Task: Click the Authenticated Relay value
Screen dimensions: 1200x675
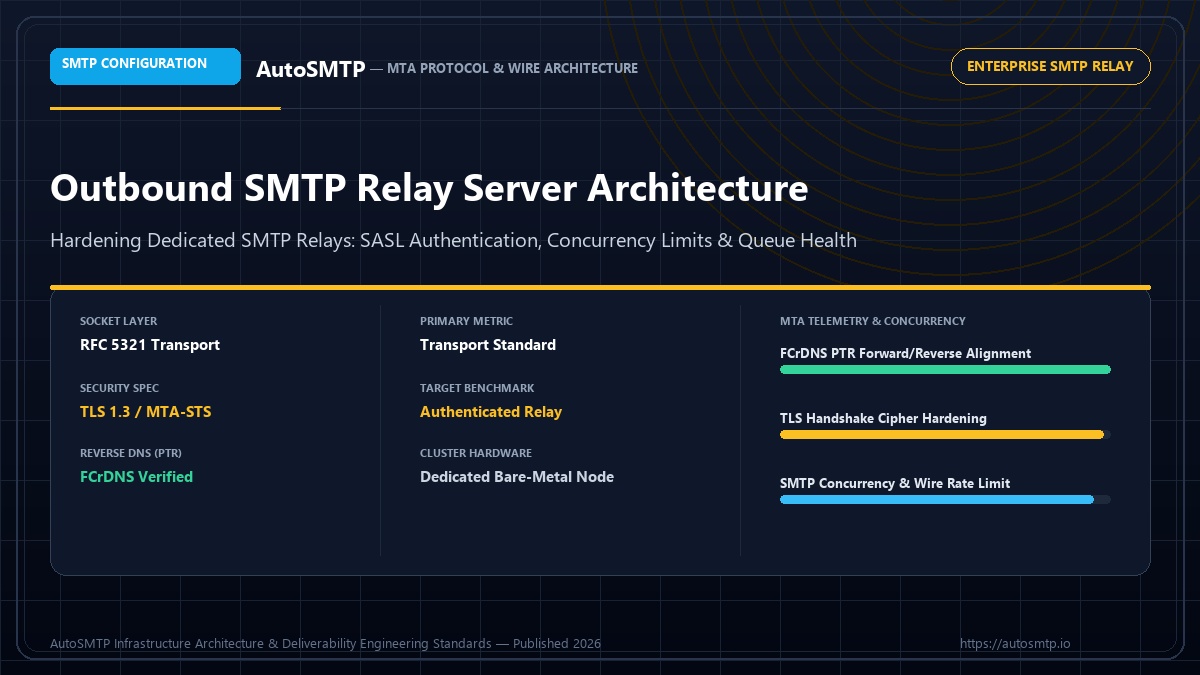Action: coord(491,412)
